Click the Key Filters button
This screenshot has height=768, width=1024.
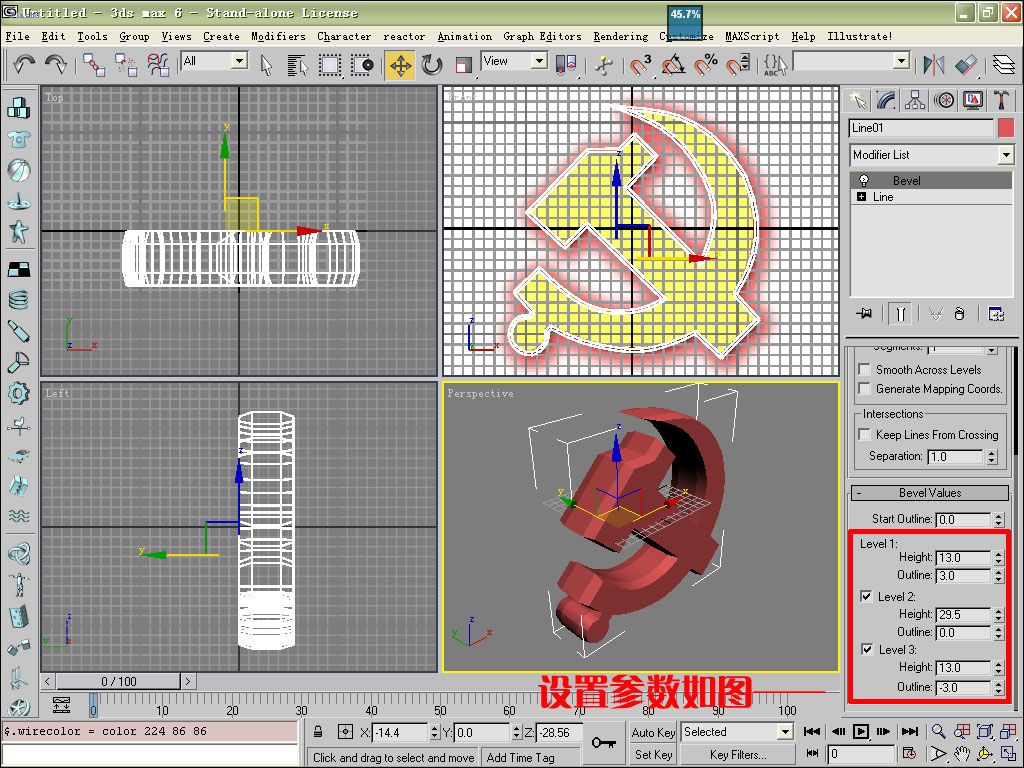[x=738, y=755]
